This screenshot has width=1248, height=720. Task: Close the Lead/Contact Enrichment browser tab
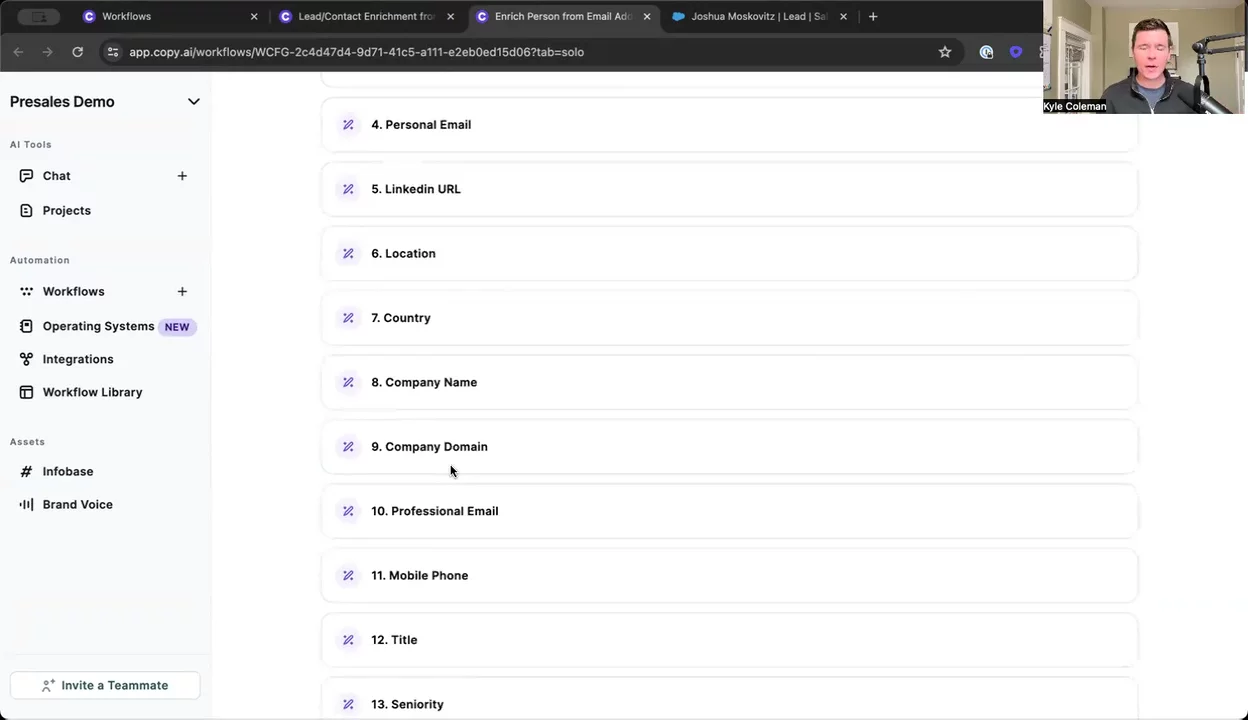pos(450,17)
